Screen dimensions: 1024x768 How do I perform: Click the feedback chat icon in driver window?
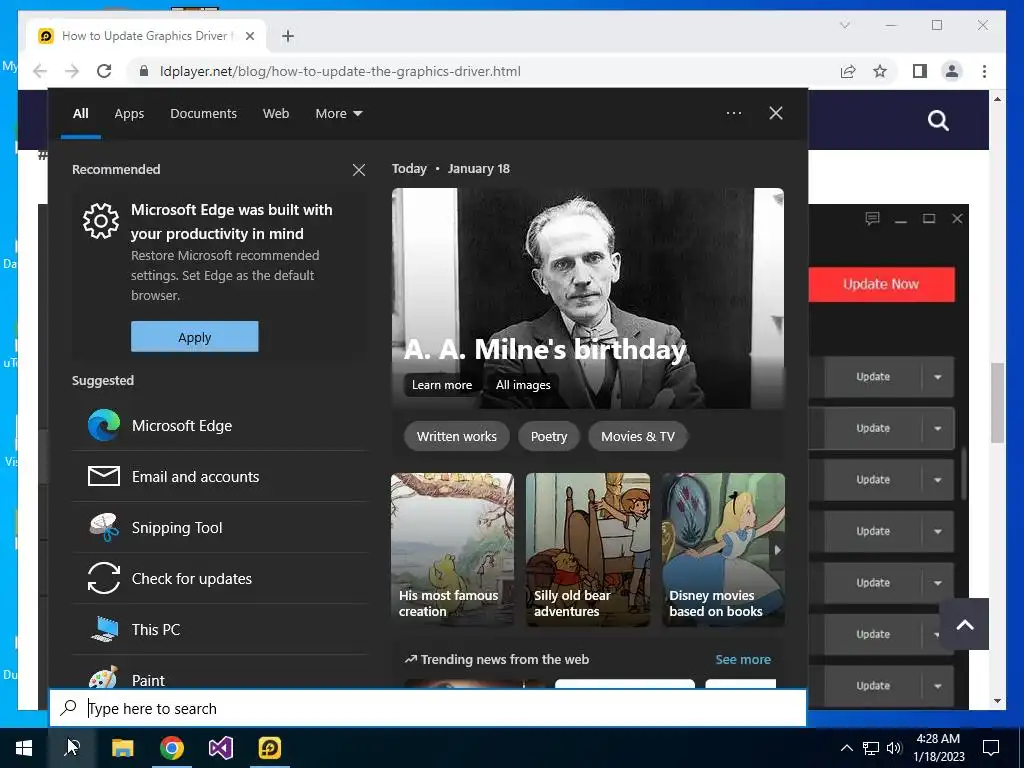(x=872, y=218)
